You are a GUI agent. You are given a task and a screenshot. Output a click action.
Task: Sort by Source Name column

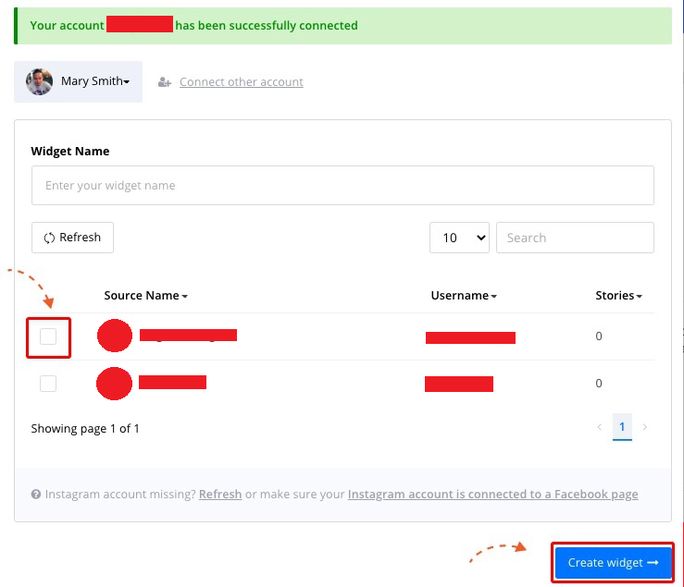coord(145,296)
